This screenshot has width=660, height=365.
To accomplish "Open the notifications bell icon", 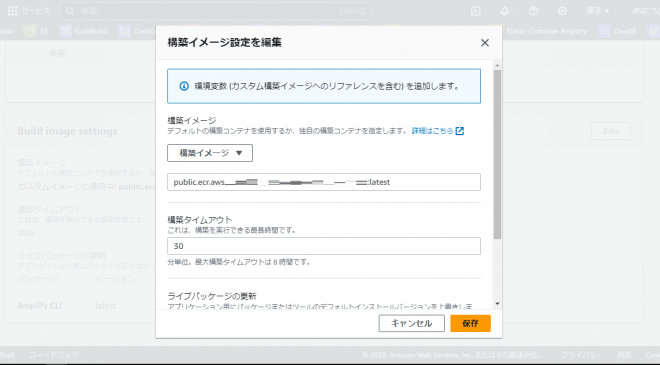I will [504, 11].
